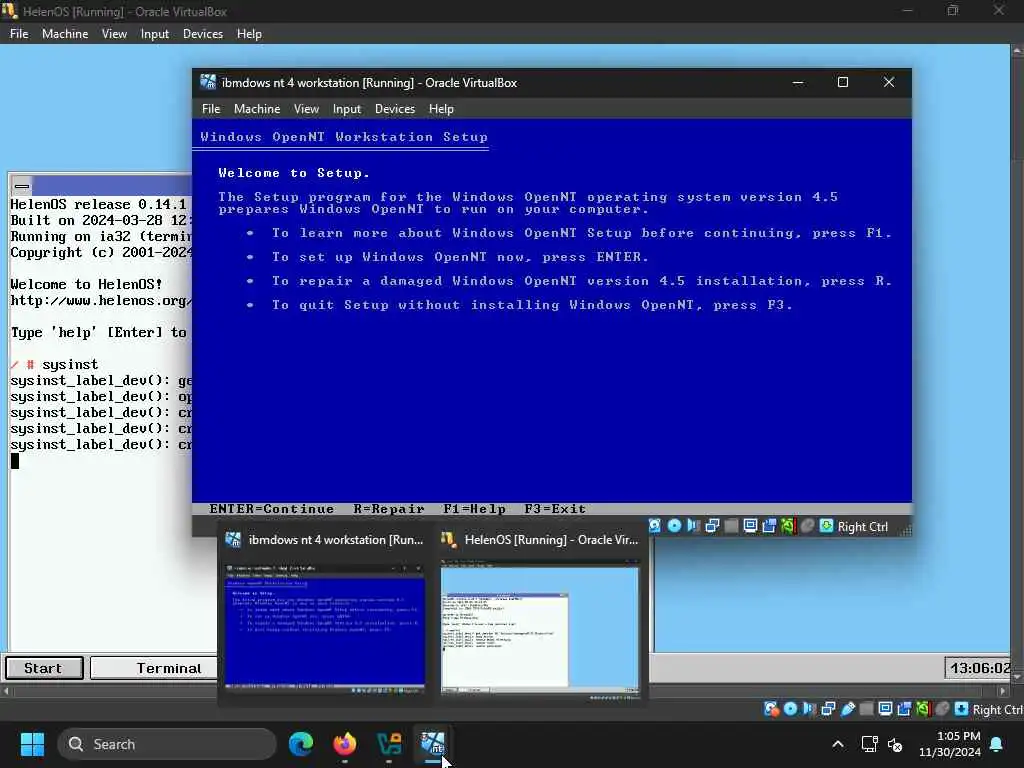Click audio indicator in ibmdows status bar
This screenshot has height=768, width=1024.
coord(694,526)
